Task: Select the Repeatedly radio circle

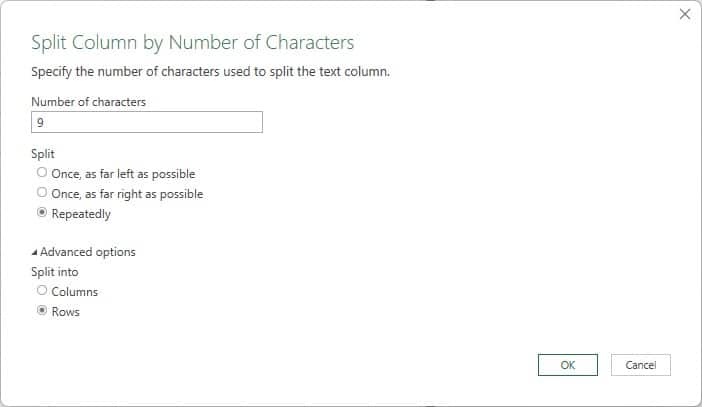Action: click(41, 213)
